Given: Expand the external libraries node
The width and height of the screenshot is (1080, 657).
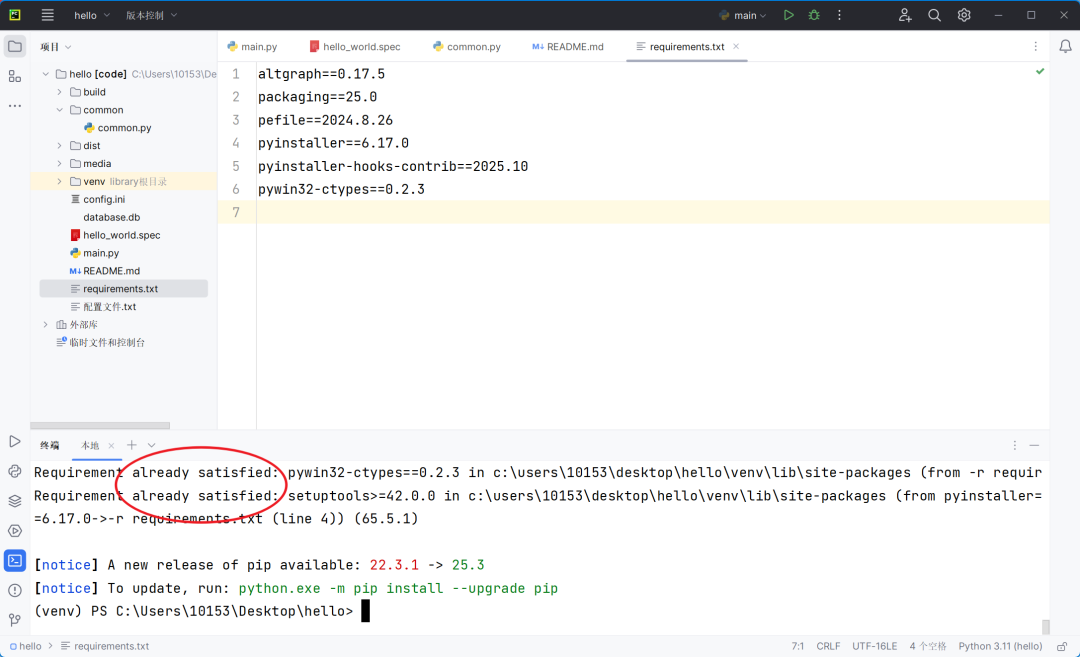Looking at the screenshot, I should (x=45, y=324).
